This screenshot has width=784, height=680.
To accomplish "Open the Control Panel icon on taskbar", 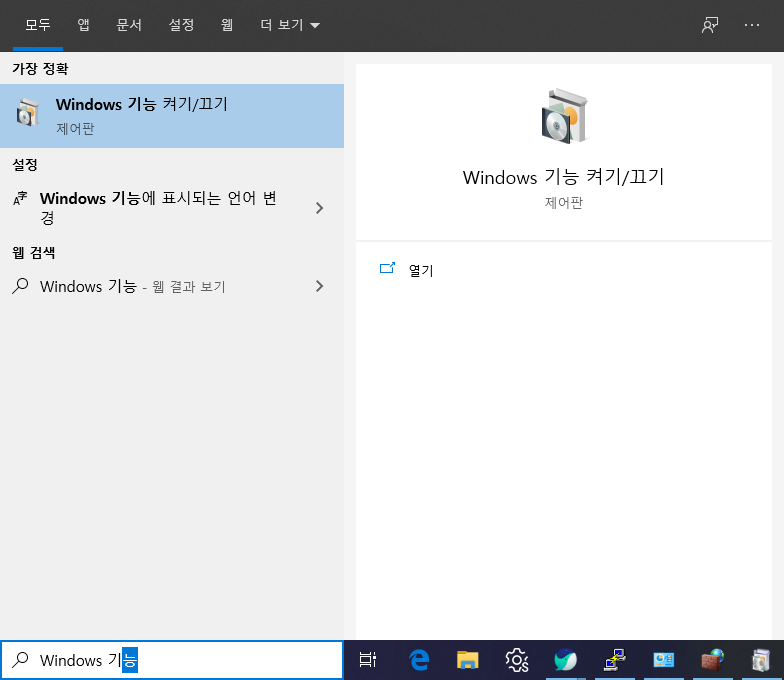I will pos(664,660).
